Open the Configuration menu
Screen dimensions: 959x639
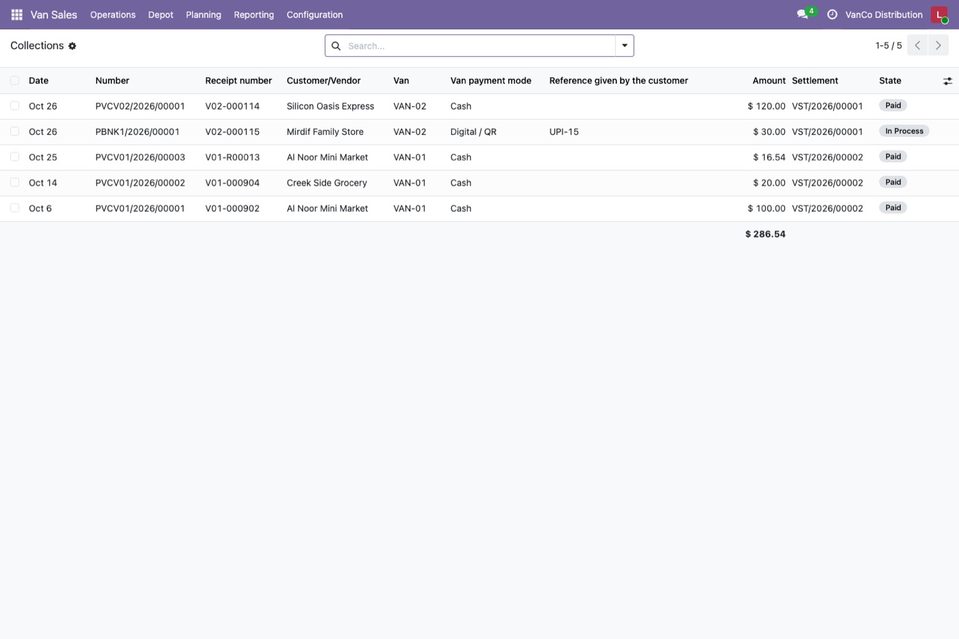point(315,15)
